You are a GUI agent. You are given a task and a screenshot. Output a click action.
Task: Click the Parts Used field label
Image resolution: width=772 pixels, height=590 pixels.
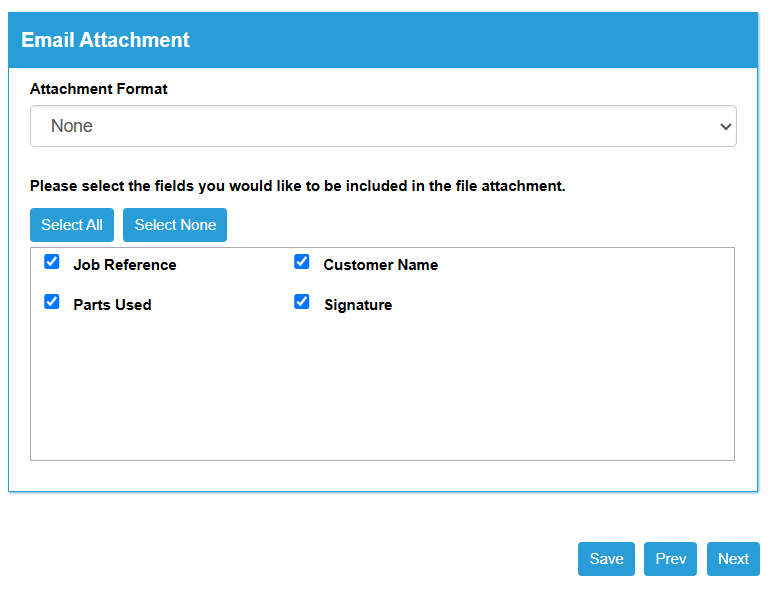point(112,305)
